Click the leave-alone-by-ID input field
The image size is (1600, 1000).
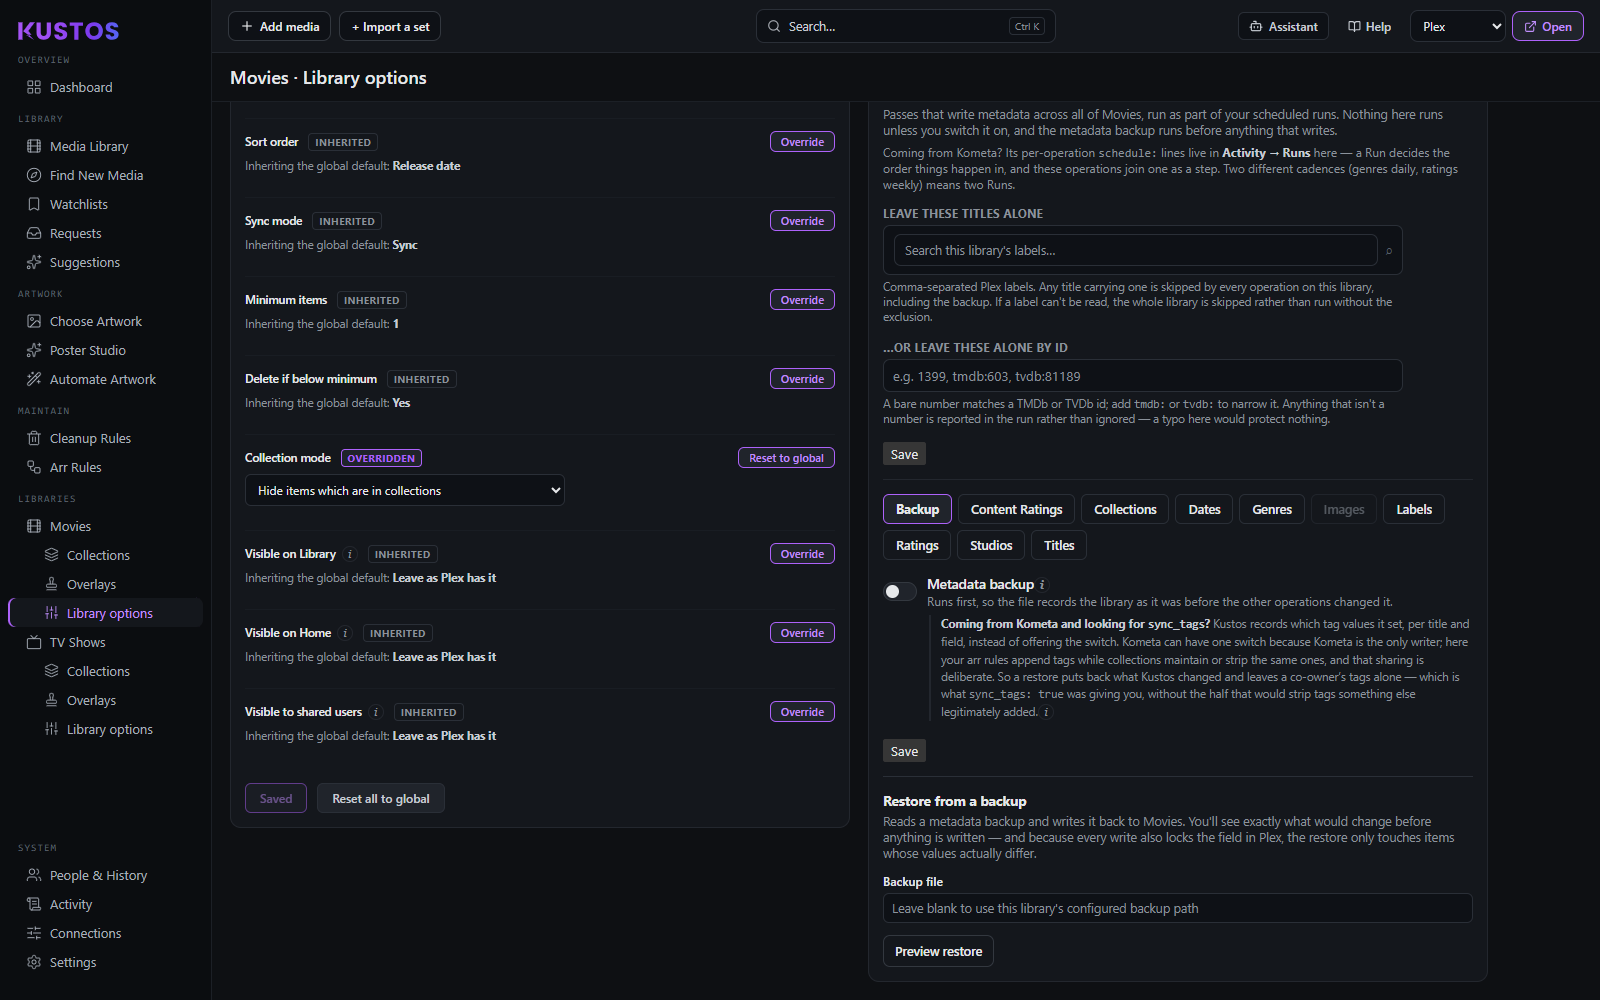[1142, 376]
